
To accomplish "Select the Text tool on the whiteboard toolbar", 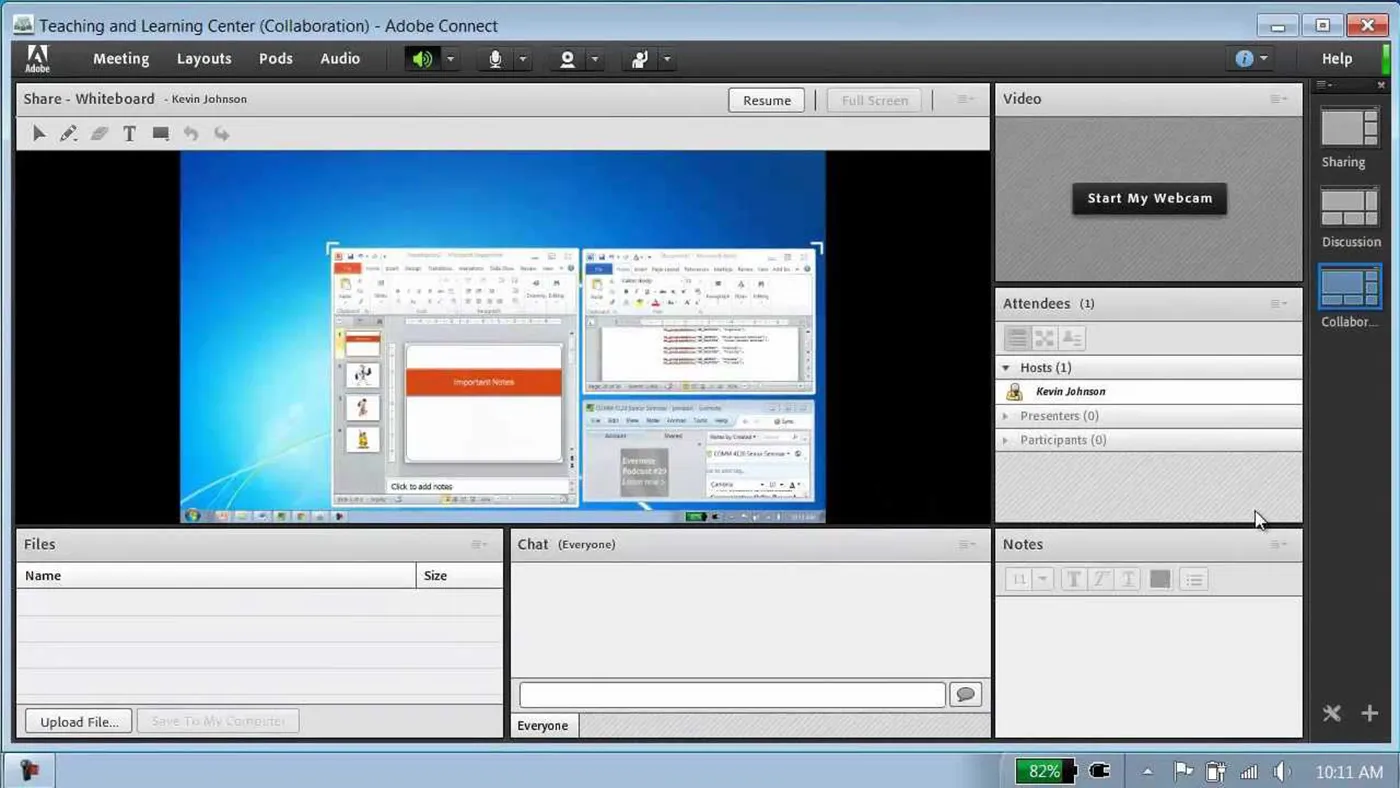I will [x=129, y=133].
